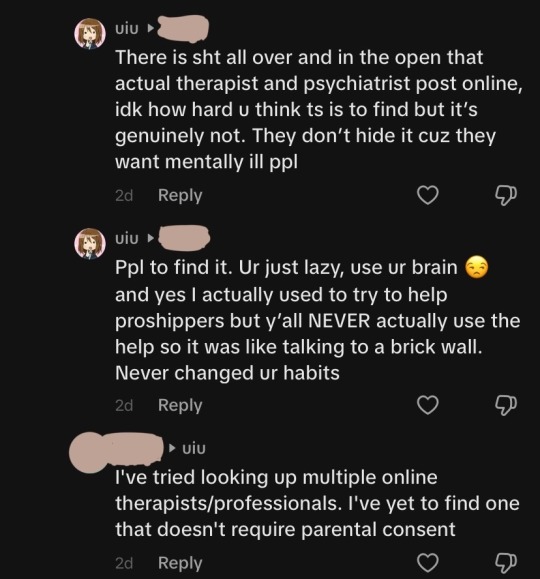Dislike the first uiu comment about therapists
This screenshot has height=579, width=540.
(x=506, y=195)
